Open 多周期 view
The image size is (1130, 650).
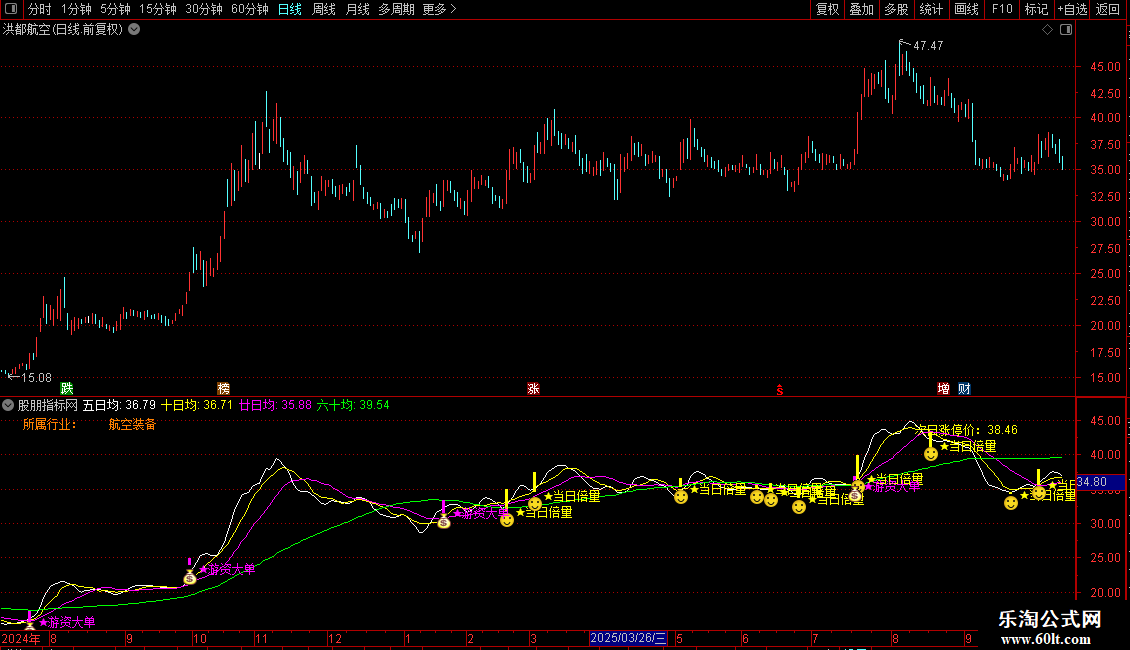pos(396,9)
